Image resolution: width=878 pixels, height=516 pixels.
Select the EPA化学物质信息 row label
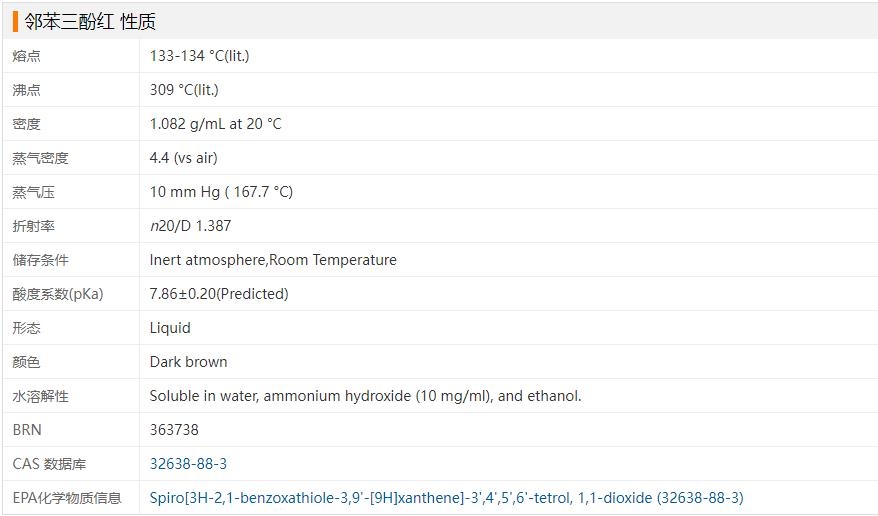(x=67, y=498)
